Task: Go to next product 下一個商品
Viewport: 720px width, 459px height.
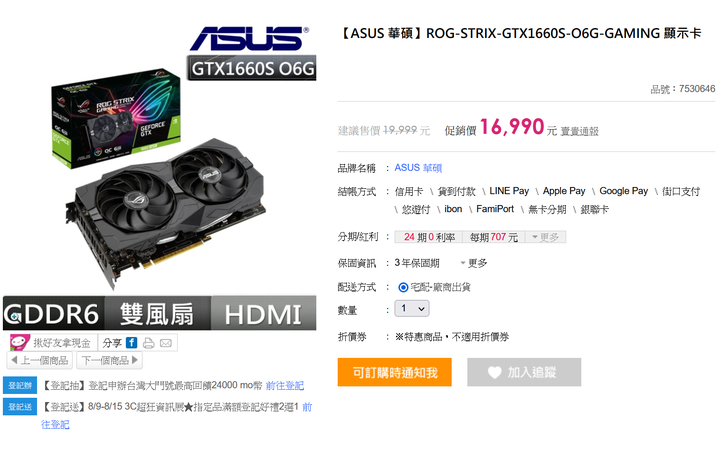Action: [x=110, y=360]
